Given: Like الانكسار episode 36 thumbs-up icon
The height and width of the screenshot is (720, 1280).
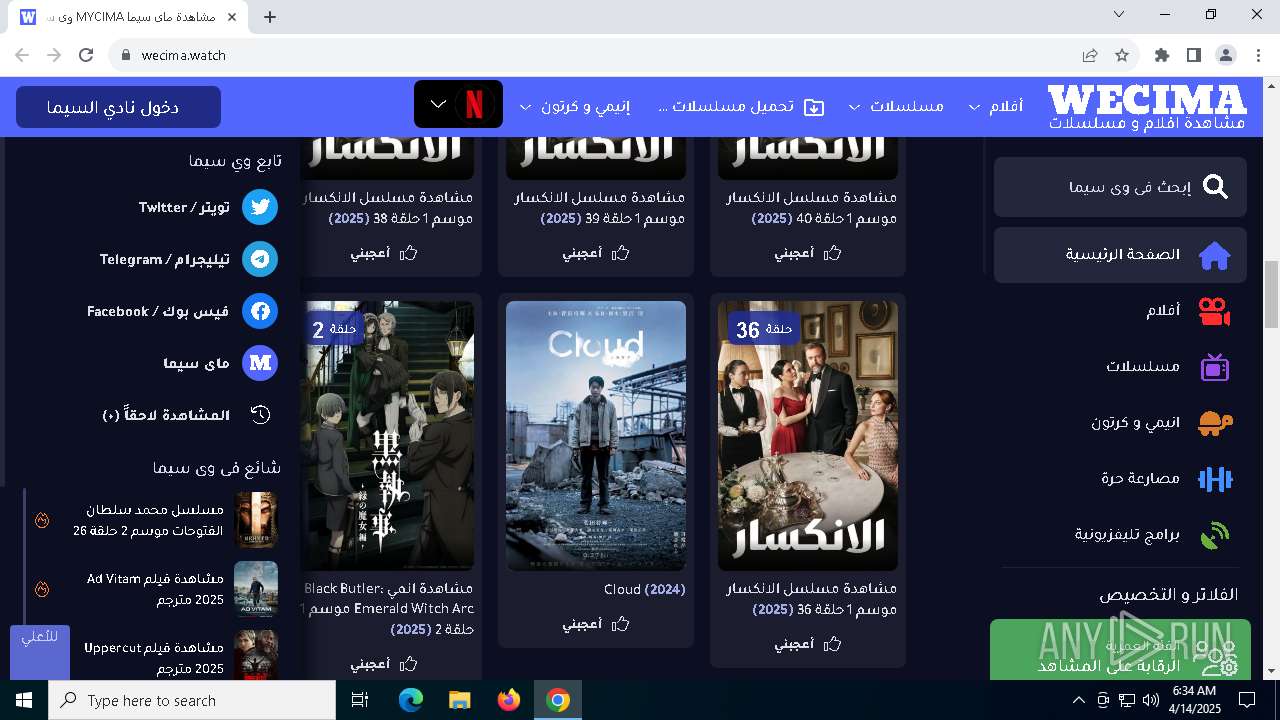Looking at the screenshot, I should pos(833,644).
